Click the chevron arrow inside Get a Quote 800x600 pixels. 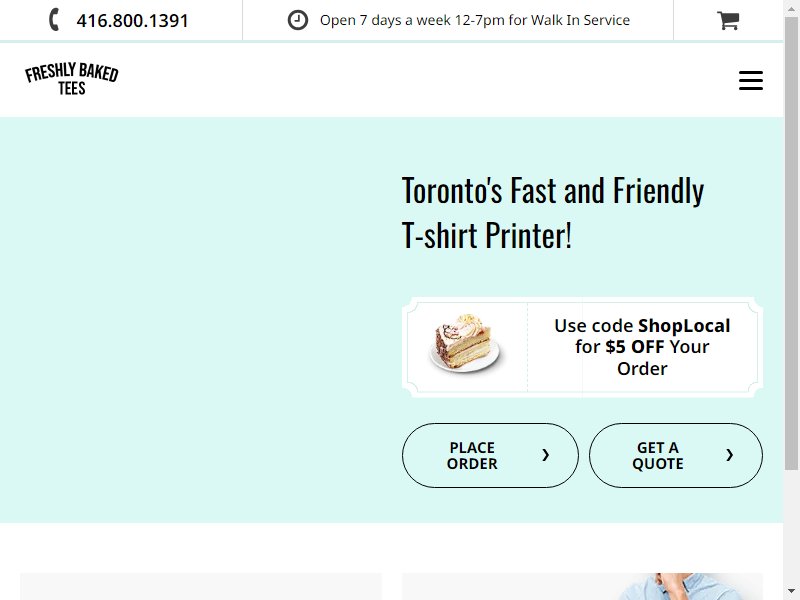pyautogui.click(x=729, y=455)
